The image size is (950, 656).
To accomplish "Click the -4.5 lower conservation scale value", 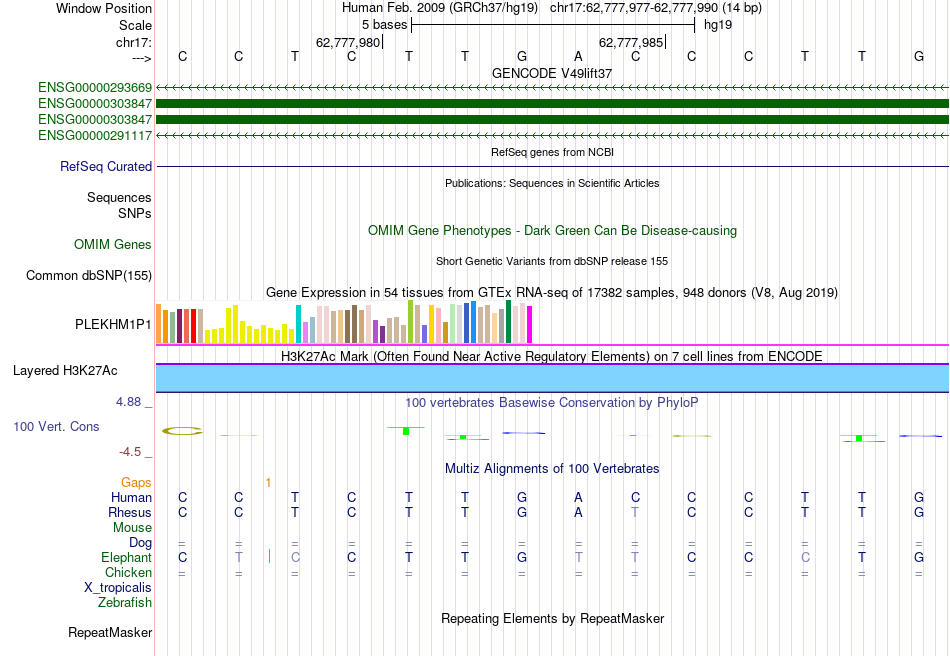I will [x=130, y=452].
